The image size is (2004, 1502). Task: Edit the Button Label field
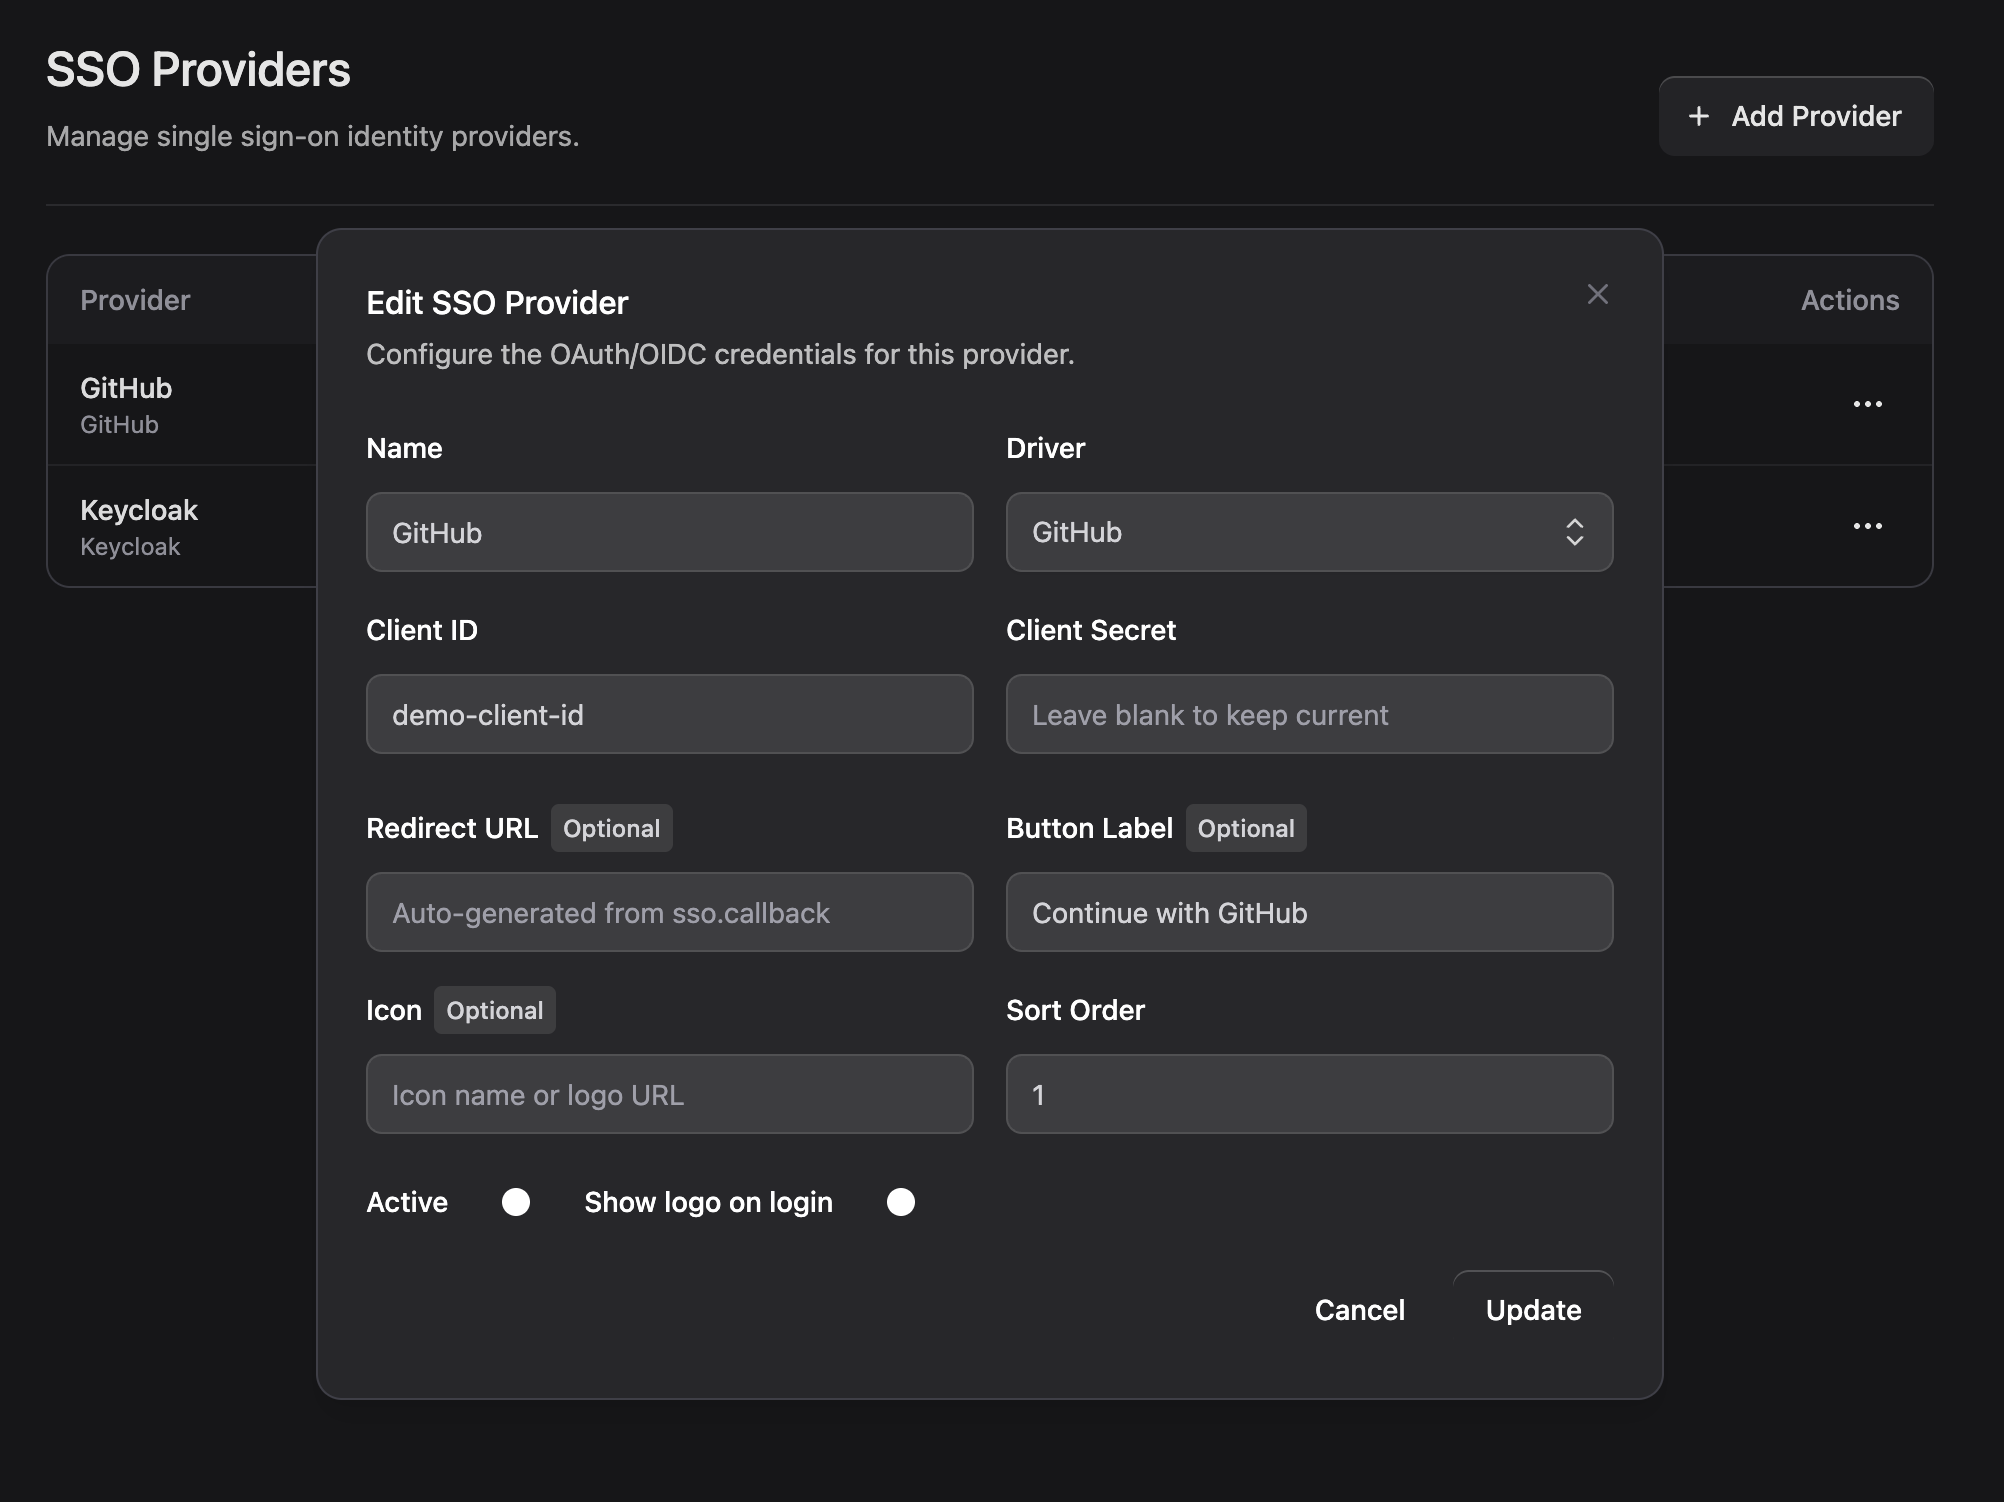tap(1309, 912)
